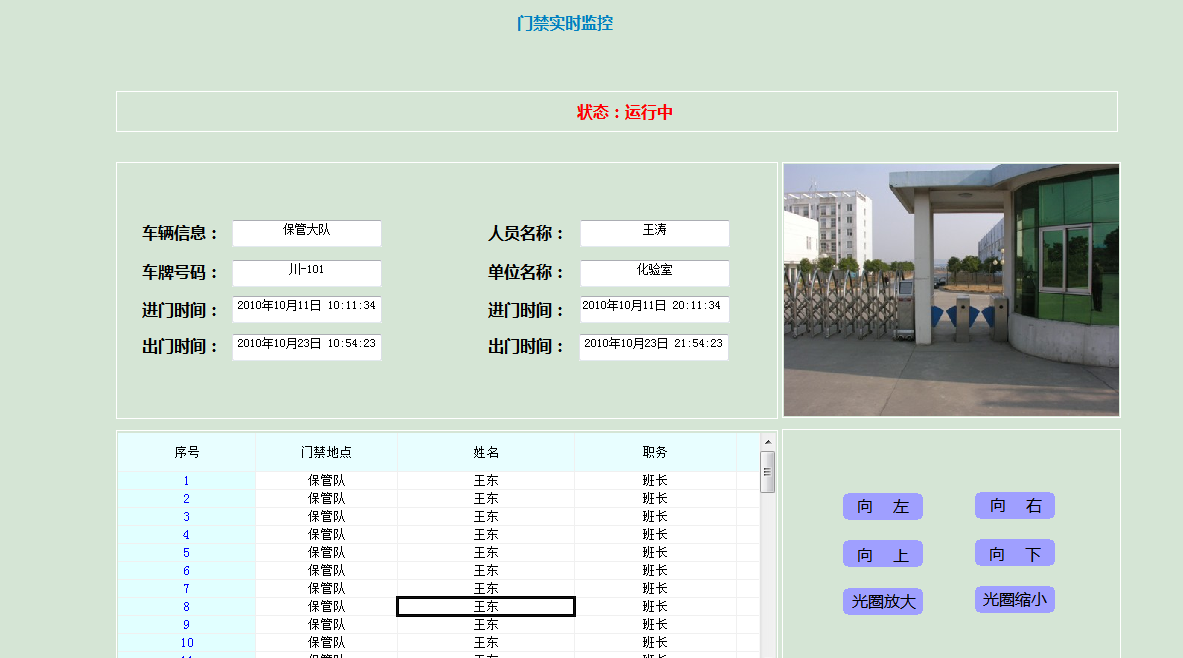Select row number 5 in the table

pyautogui.click(x=186, y=553)
